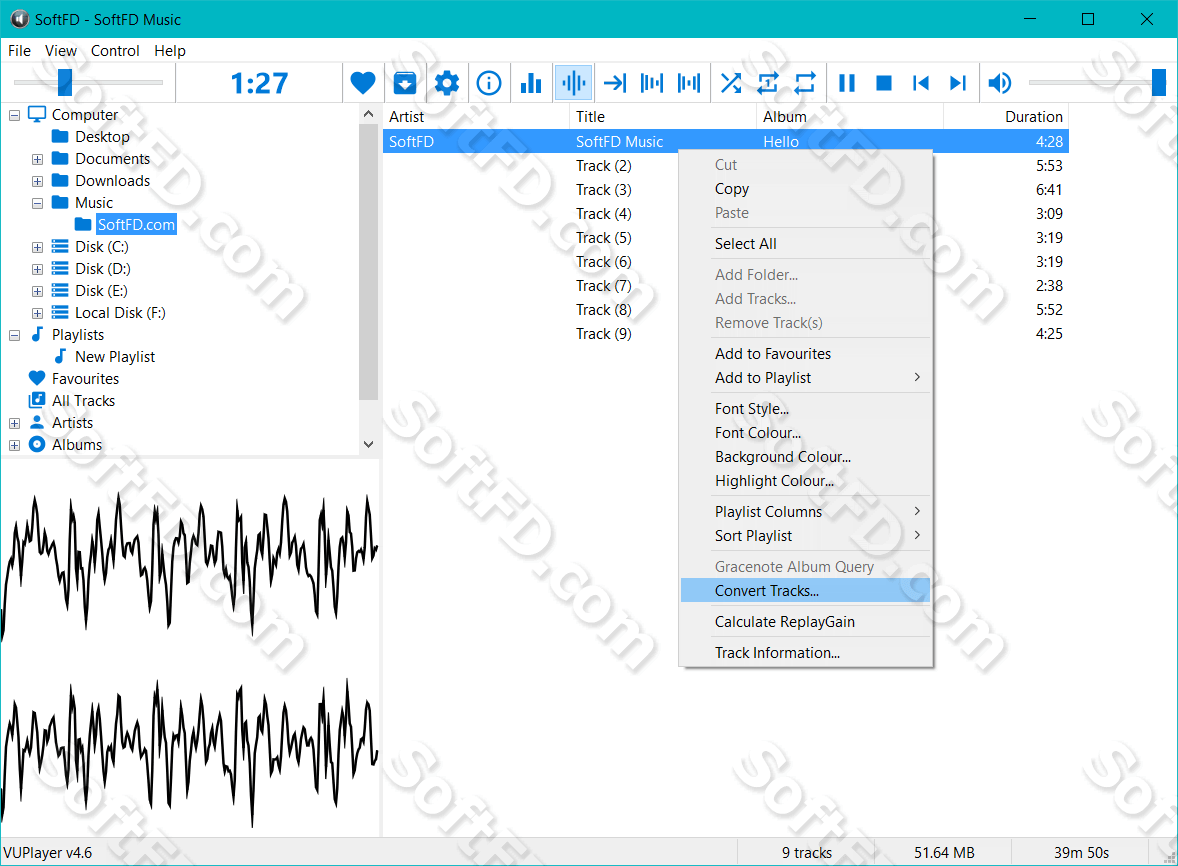The width and height of the screenshot is (1178, 866).
Task: Toggle repeat track icon
Action: (x=767, y=83)
